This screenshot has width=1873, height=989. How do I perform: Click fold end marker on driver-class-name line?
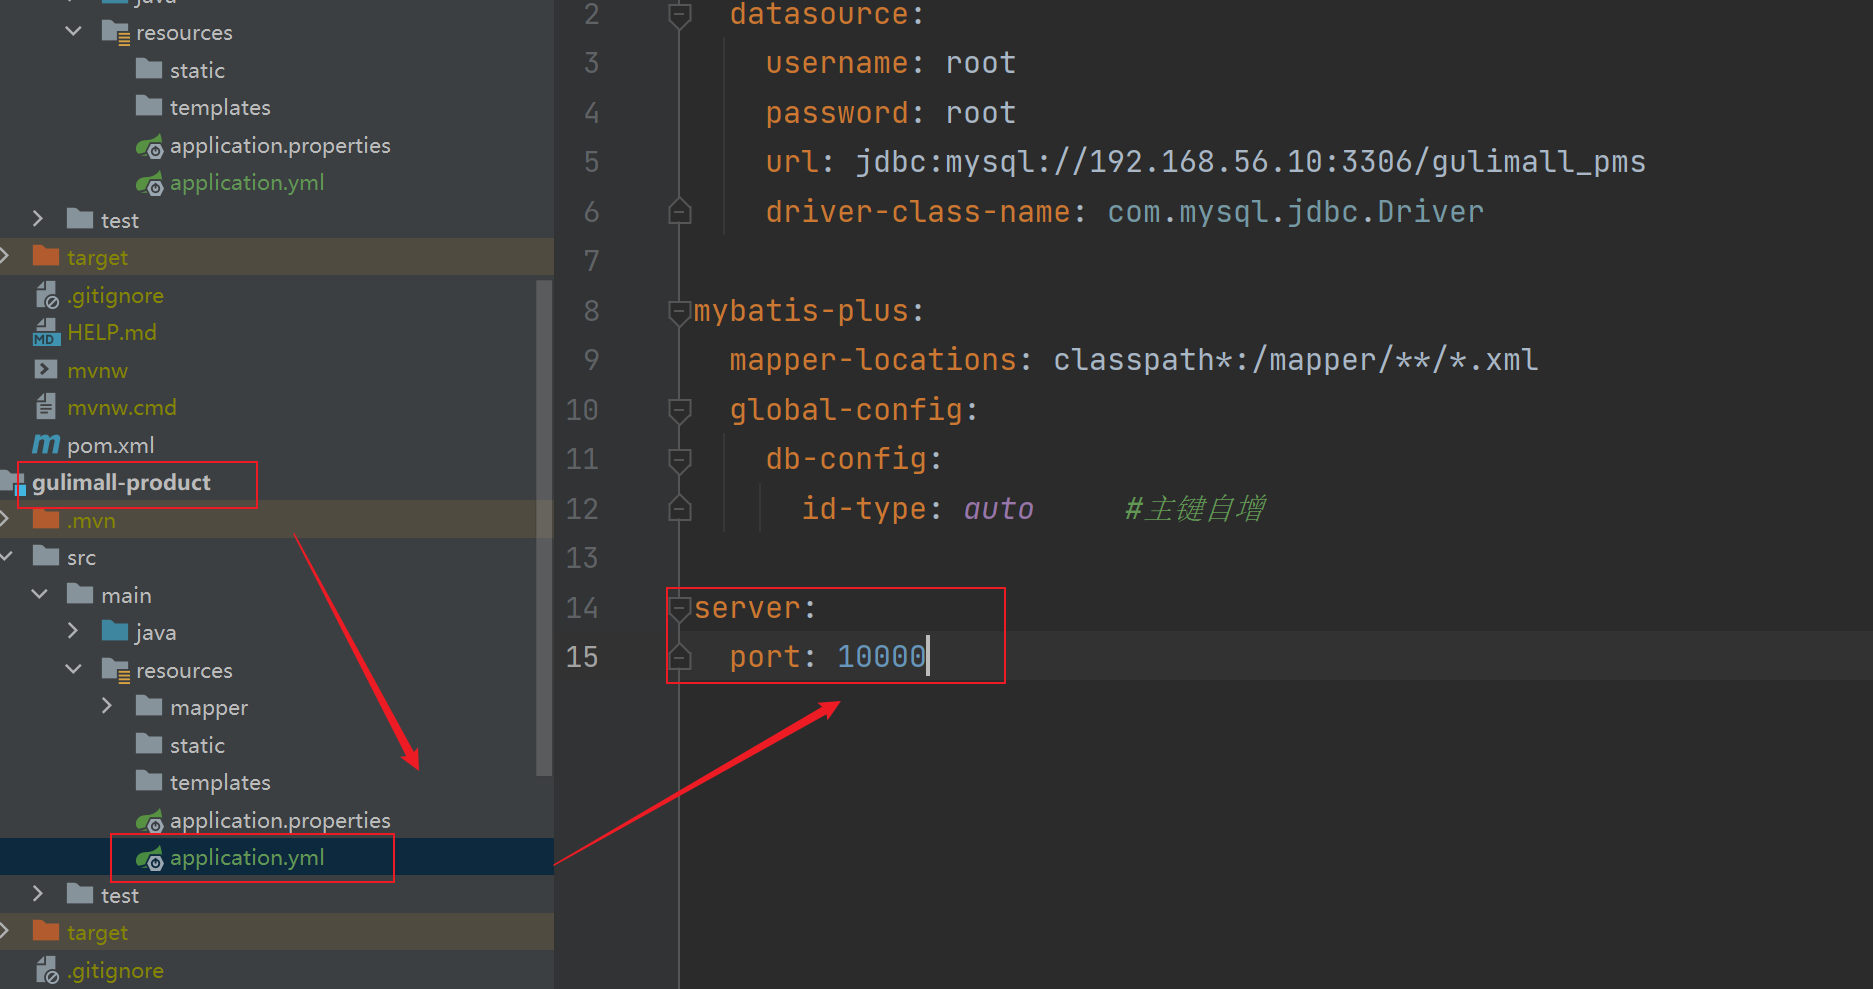point(679,210)
